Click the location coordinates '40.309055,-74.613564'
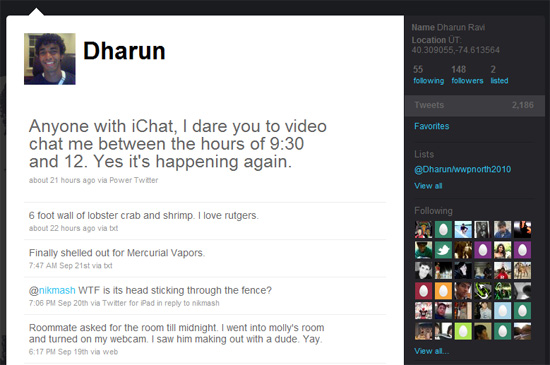550x365 pixels. click(x=456, y=50)
